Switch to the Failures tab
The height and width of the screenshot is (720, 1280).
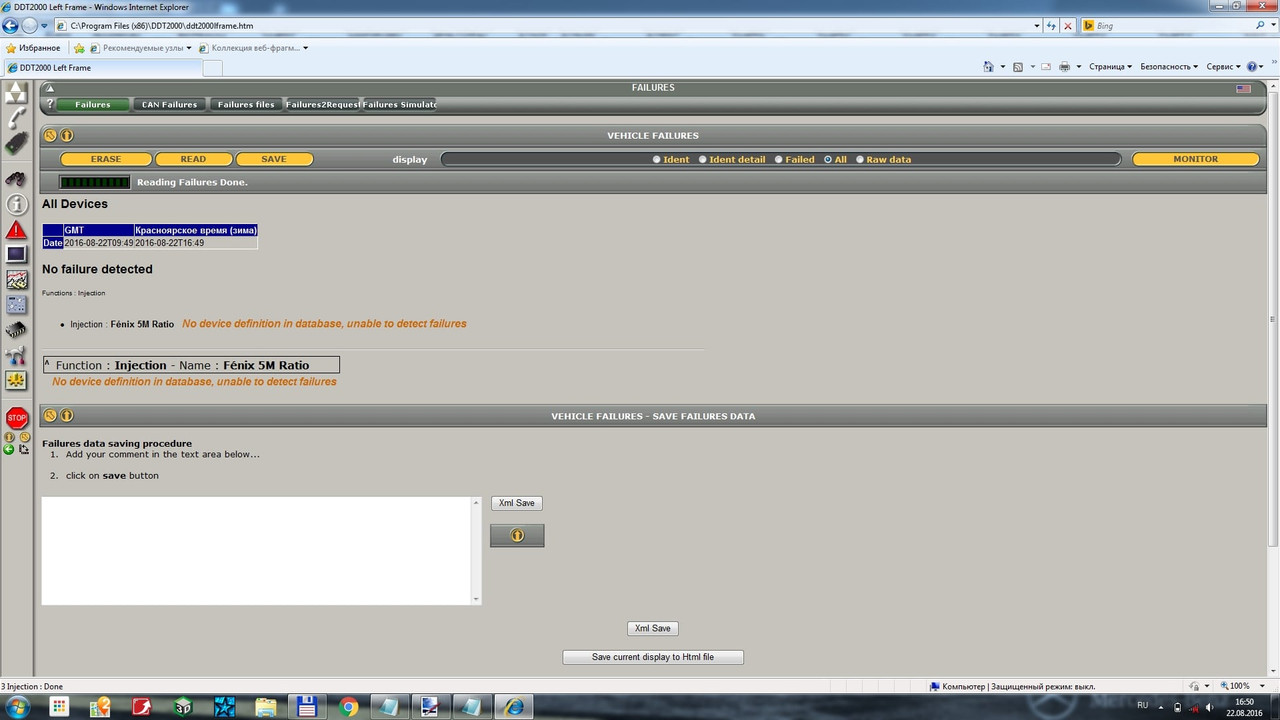pos(93,104)
